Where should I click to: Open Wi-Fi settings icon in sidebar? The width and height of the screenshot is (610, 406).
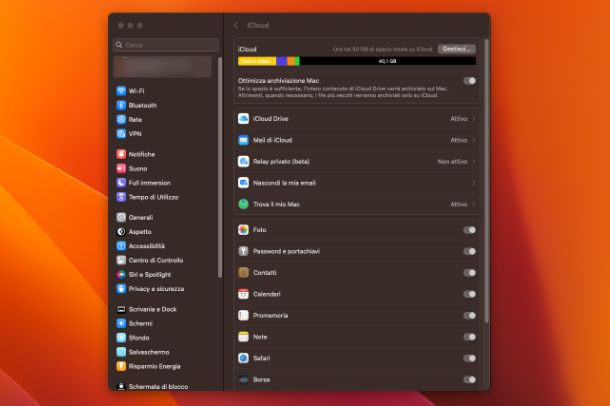click(121, 91)
